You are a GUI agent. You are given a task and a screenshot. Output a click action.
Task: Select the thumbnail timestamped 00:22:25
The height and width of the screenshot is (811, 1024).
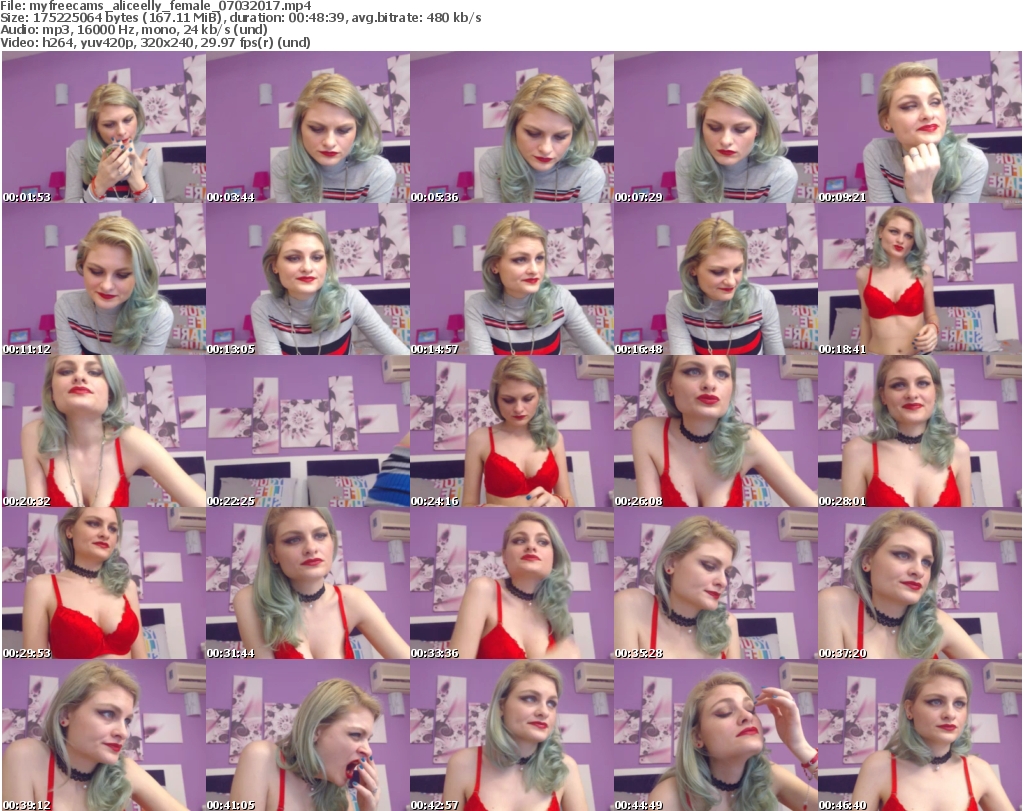[308, 431]
